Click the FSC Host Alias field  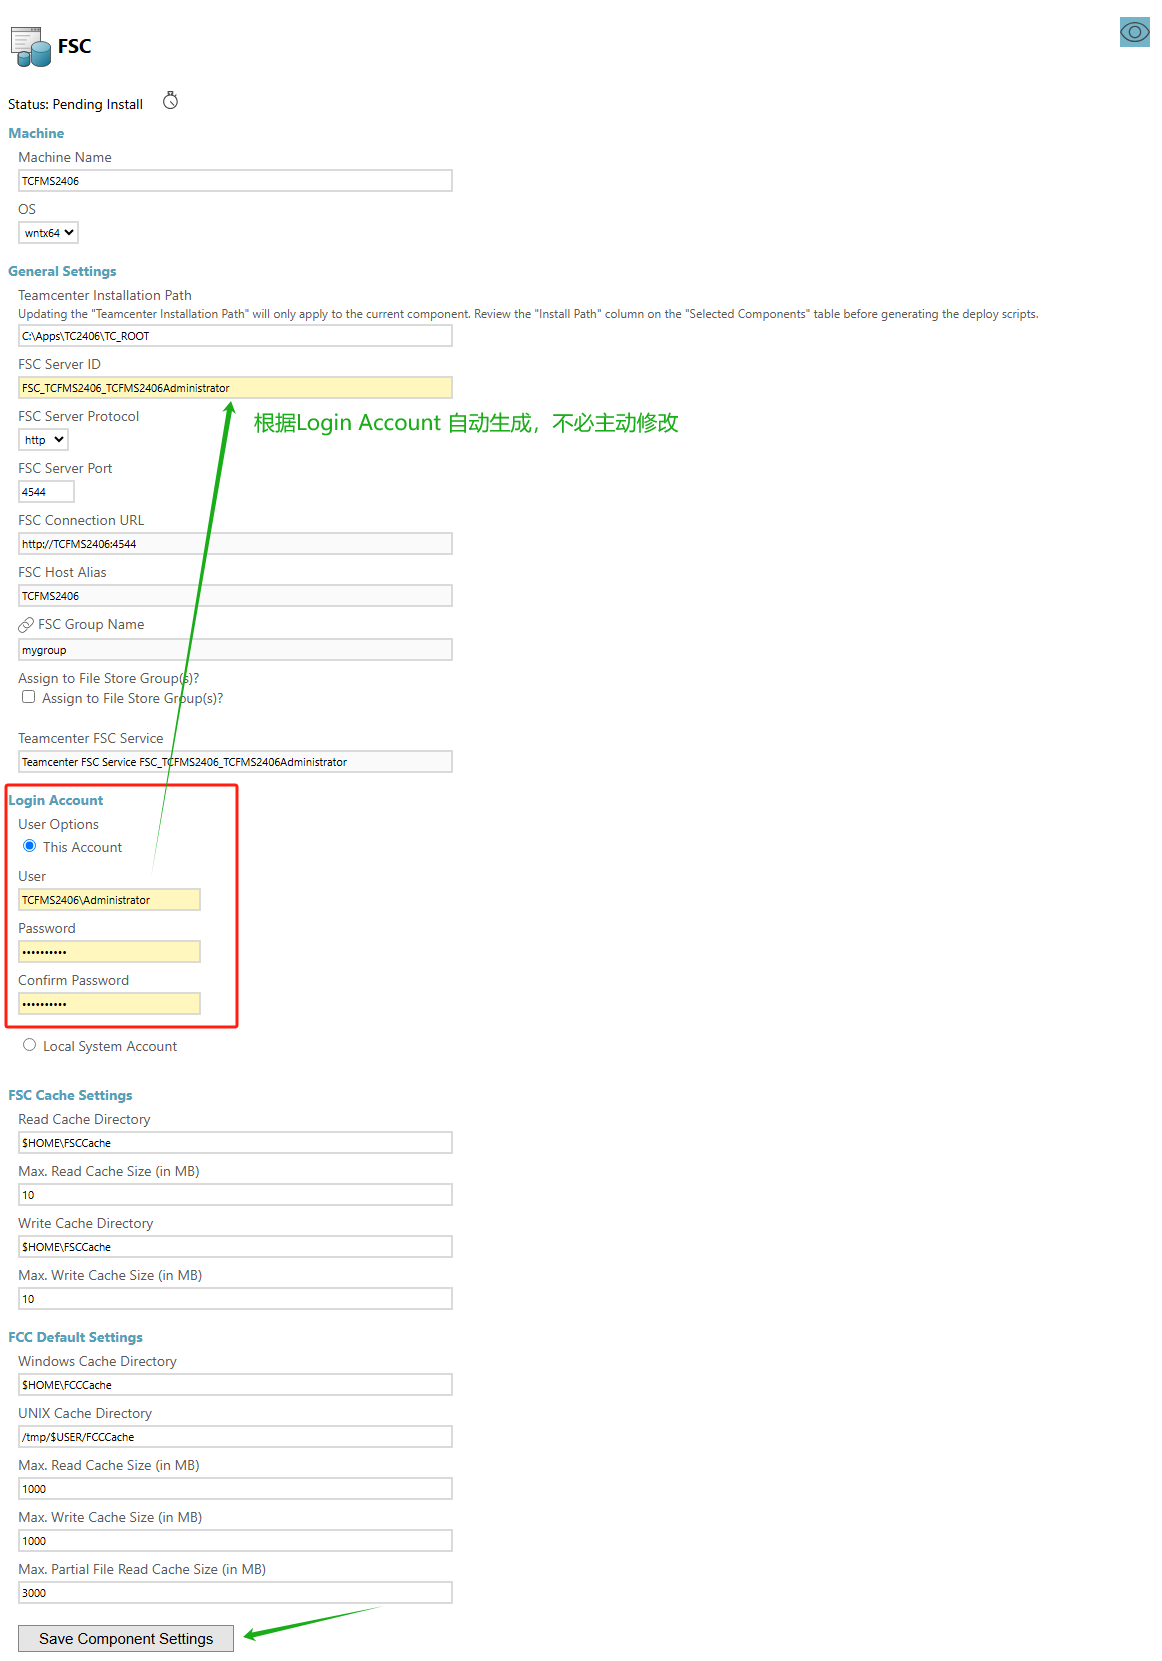coord(235,596)
